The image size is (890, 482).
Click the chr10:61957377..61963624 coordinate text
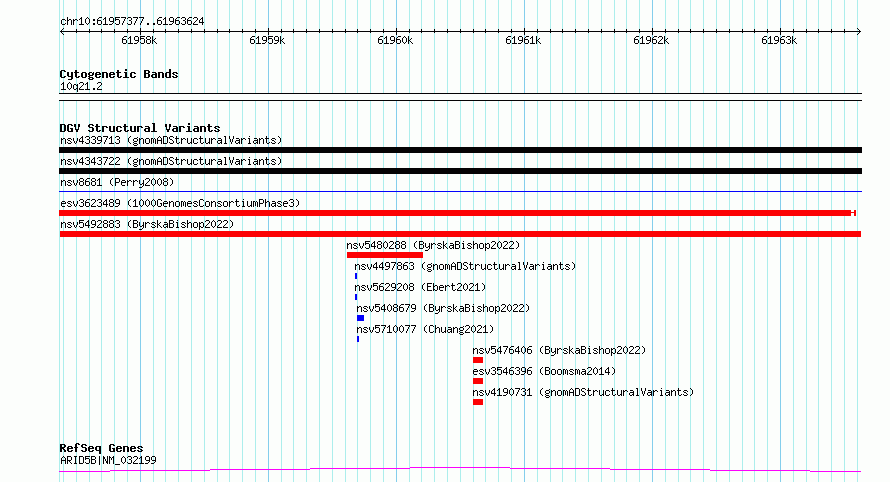(x=132, y=21)
